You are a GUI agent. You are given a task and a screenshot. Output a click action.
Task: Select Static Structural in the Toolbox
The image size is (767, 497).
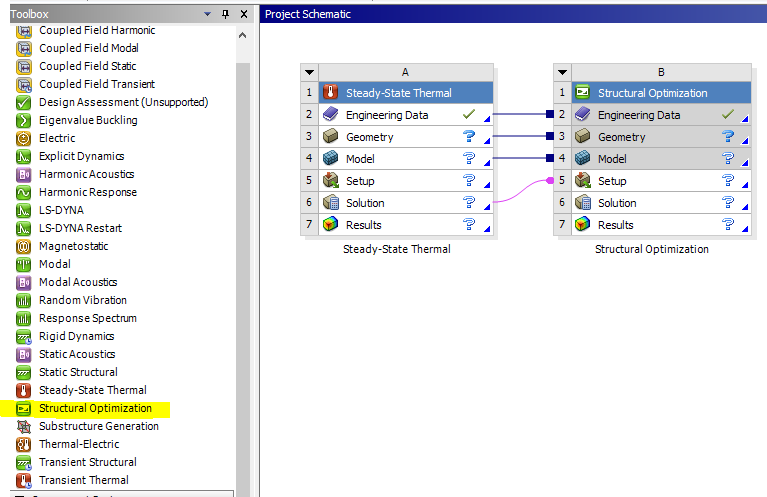click(x=77, y=372)
